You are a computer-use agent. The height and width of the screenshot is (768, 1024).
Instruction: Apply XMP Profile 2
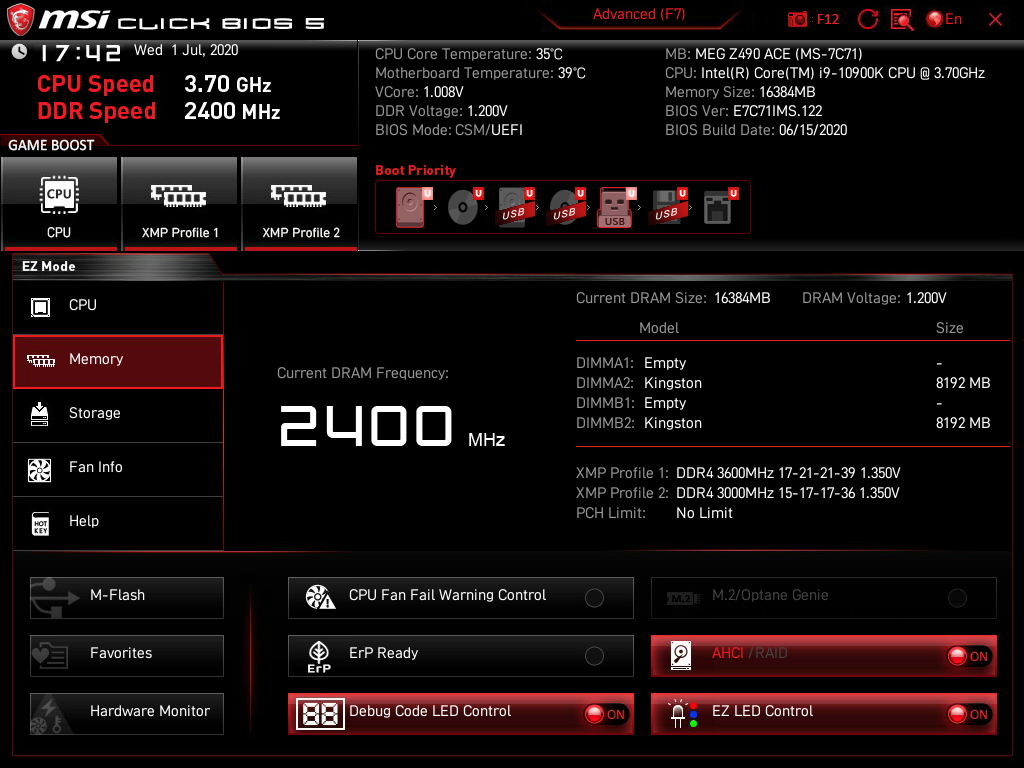[300, 203]
